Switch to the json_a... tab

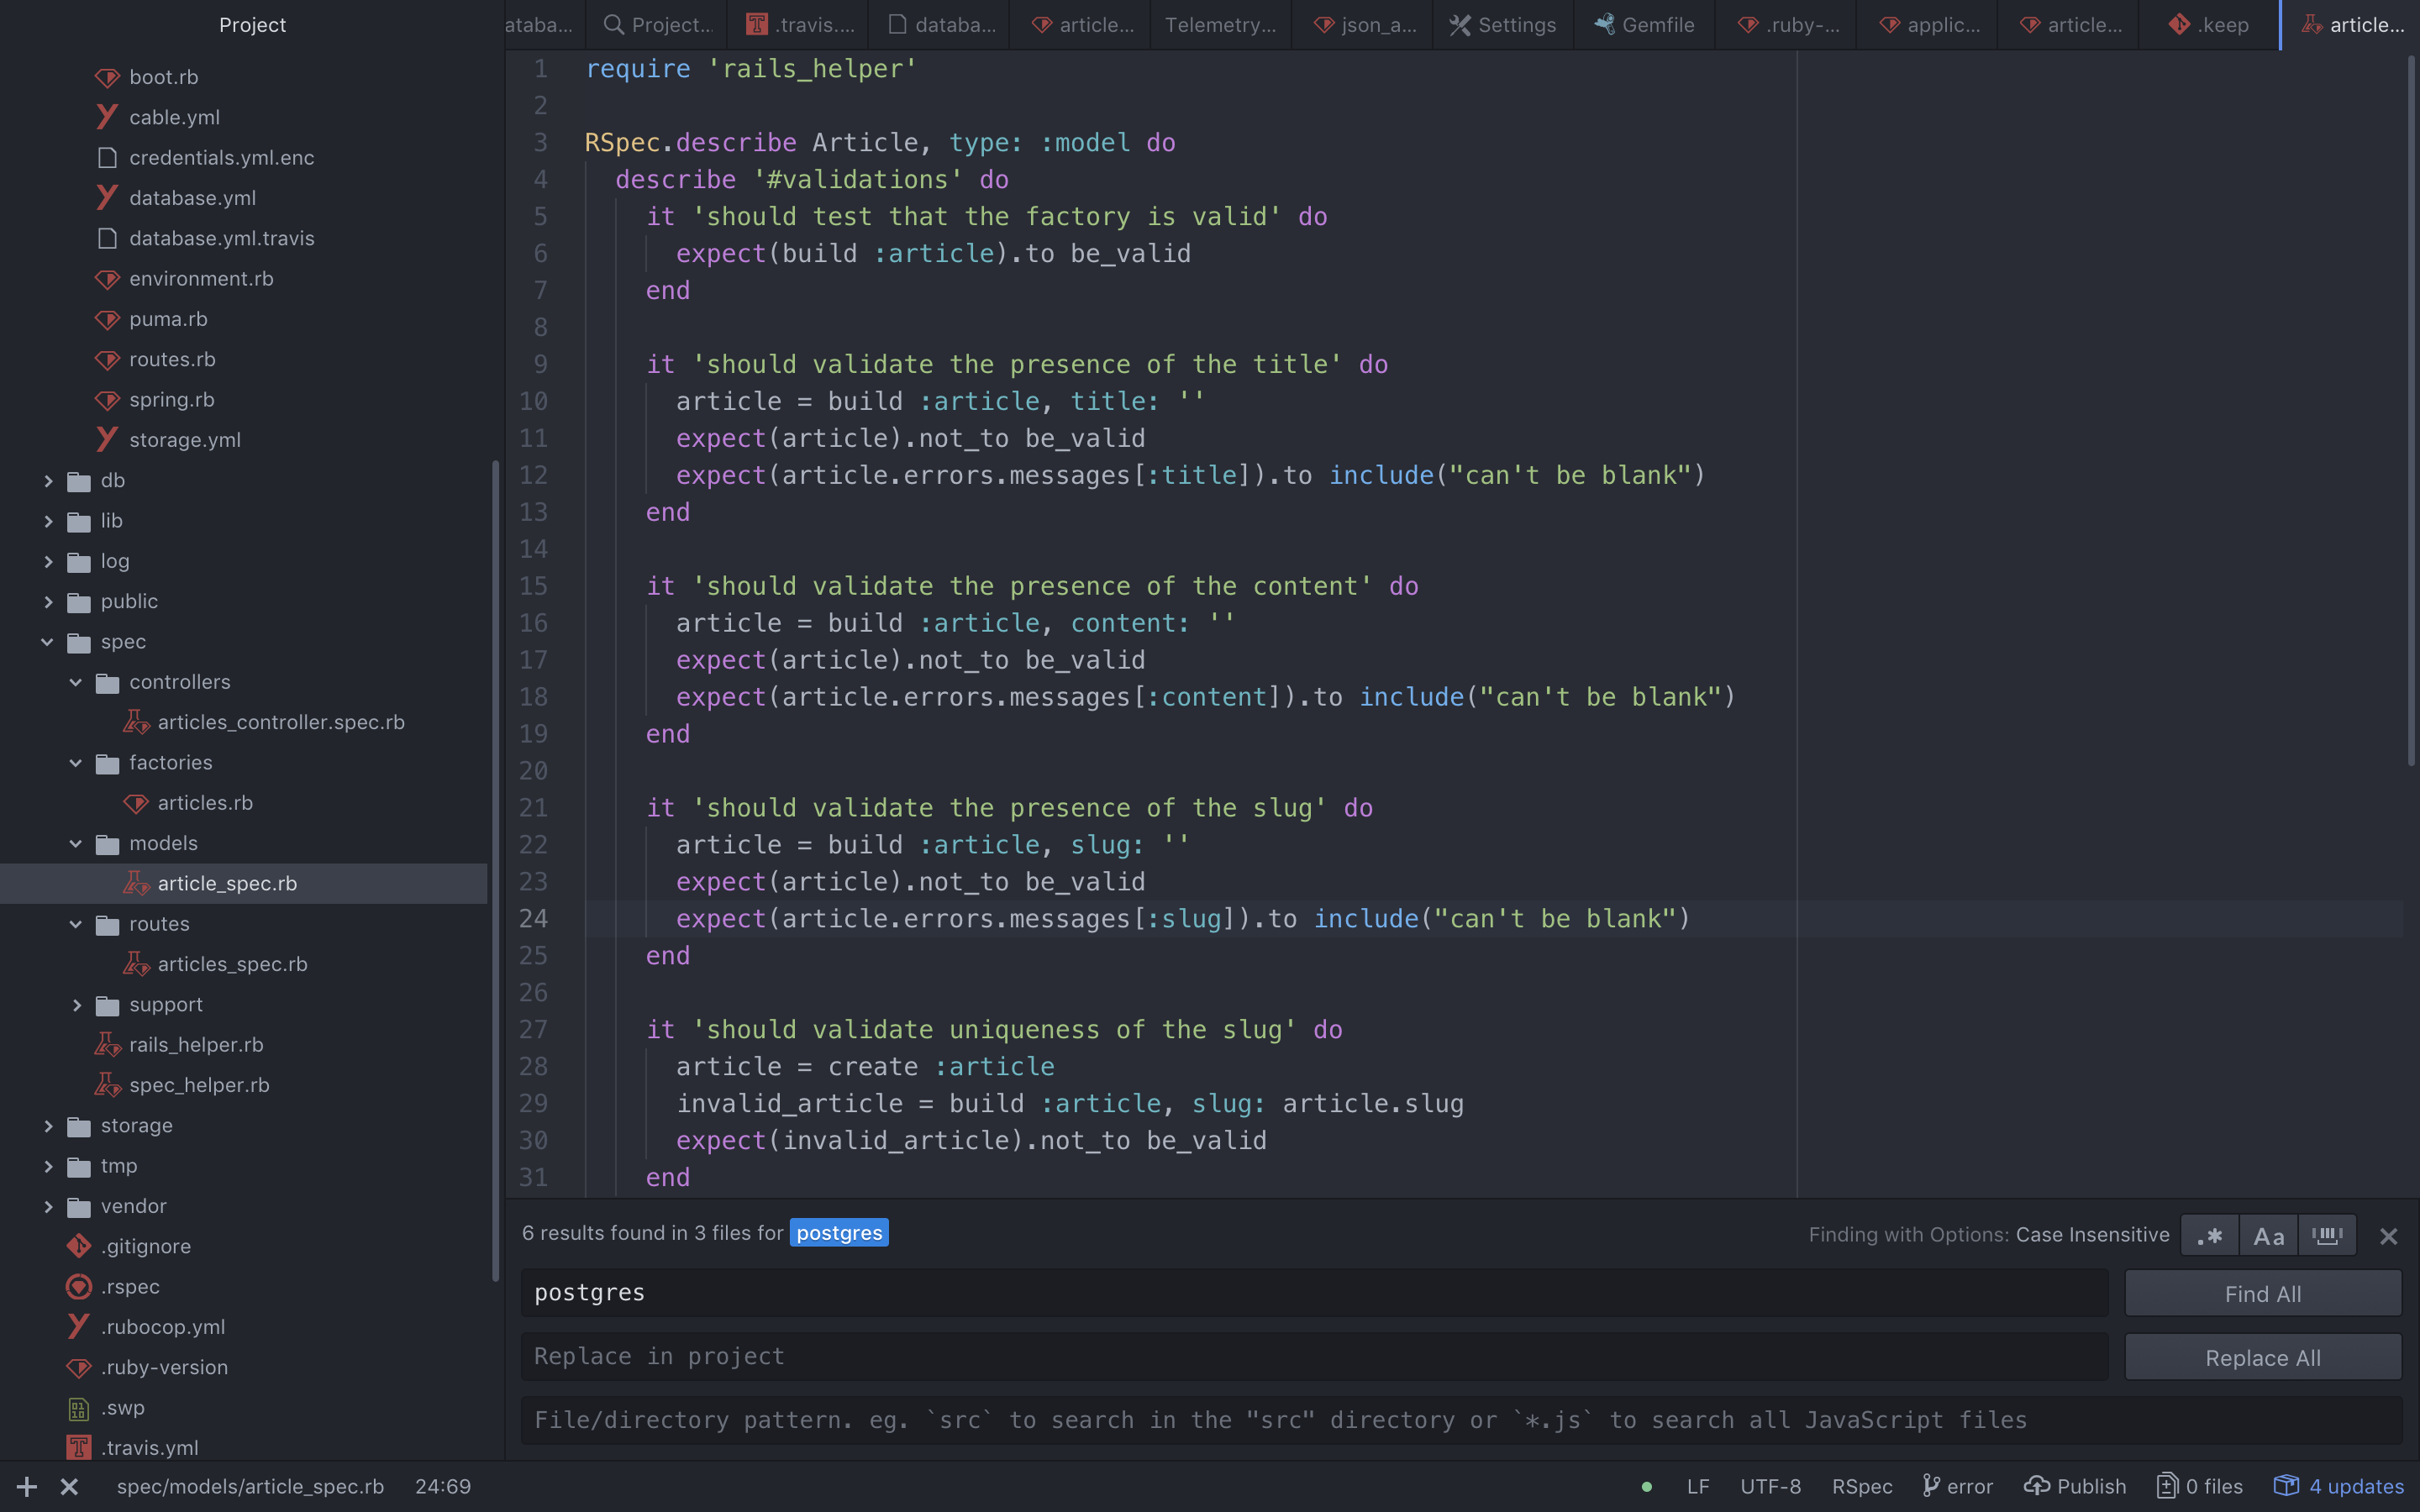click(1362, 25)
